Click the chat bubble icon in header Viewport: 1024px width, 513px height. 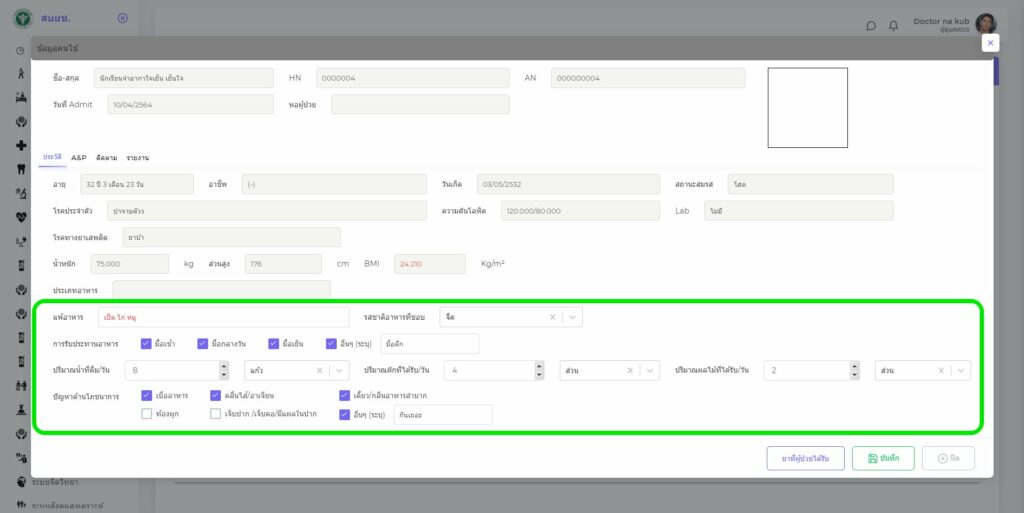(871, 25)
